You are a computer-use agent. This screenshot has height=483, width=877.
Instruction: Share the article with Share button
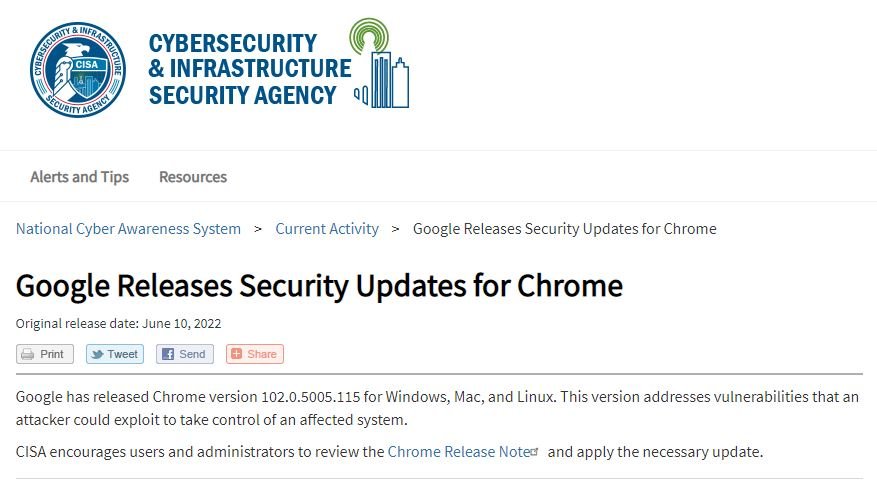255,354
